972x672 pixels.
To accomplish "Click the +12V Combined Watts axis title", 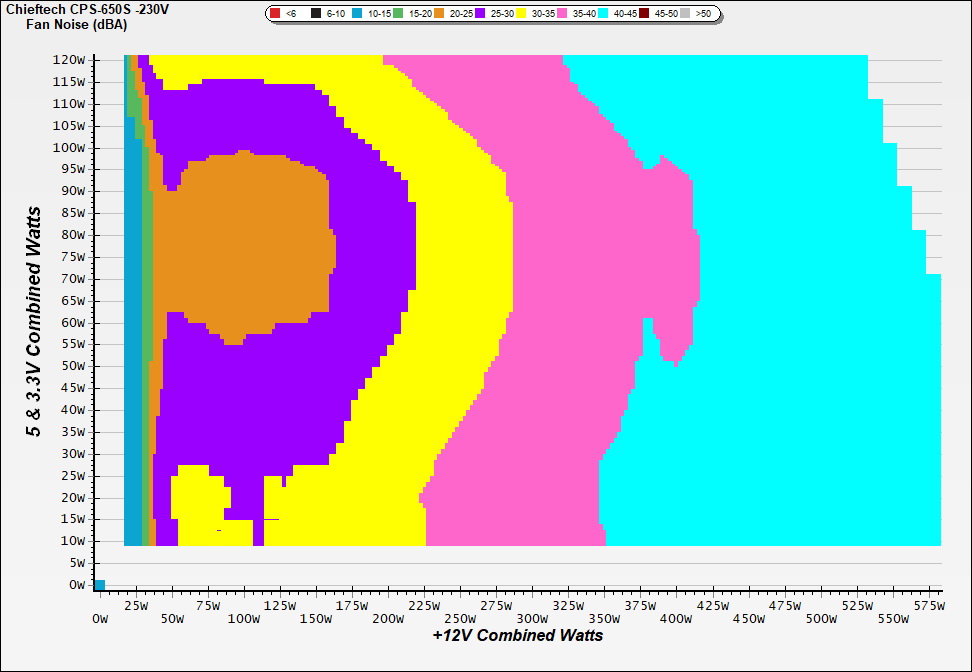I will 517,635.
